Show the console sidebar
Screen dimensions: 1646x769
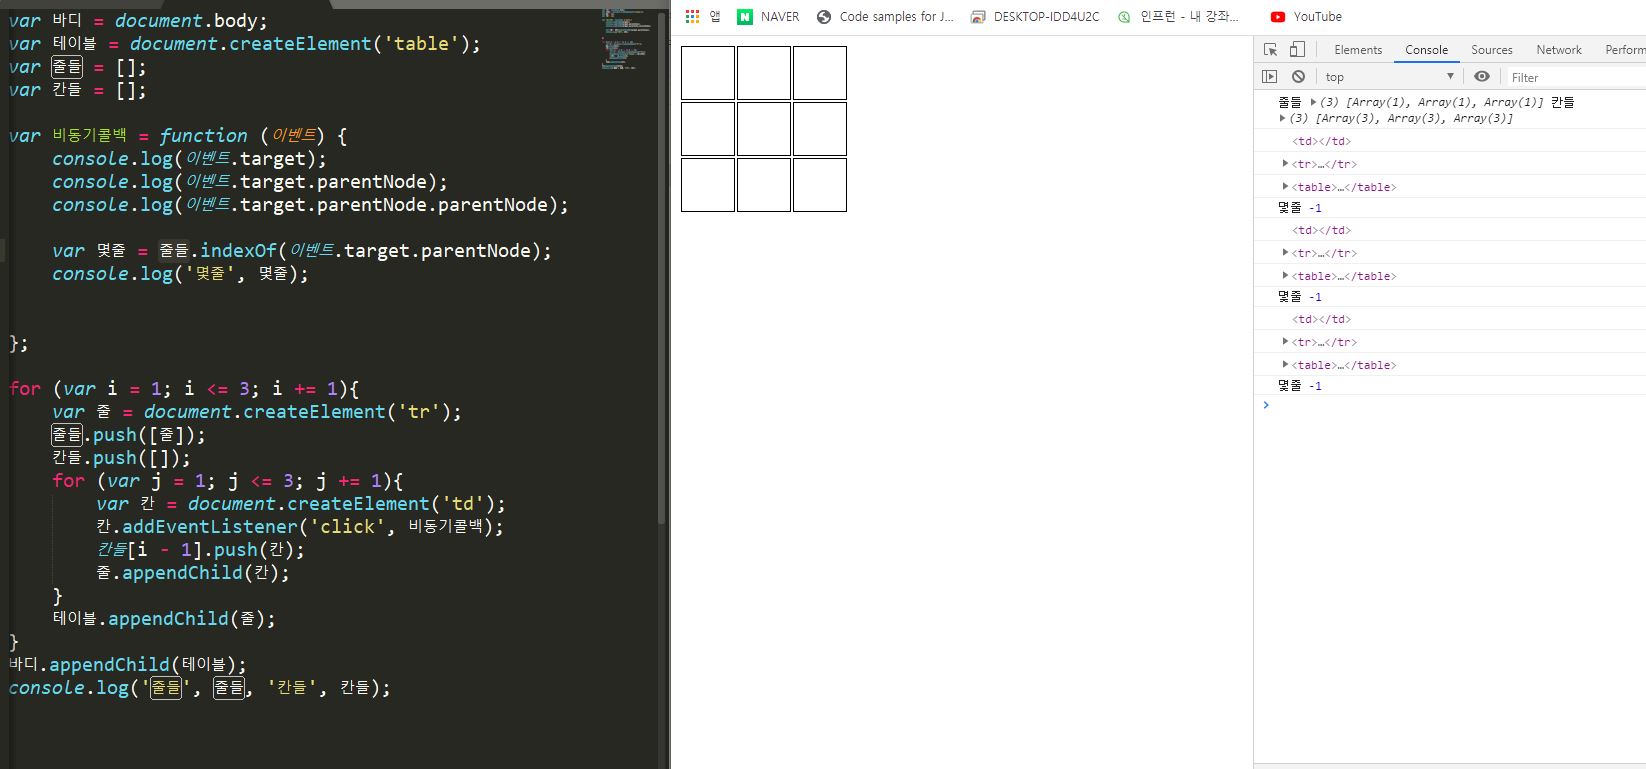pos(1270,77)
